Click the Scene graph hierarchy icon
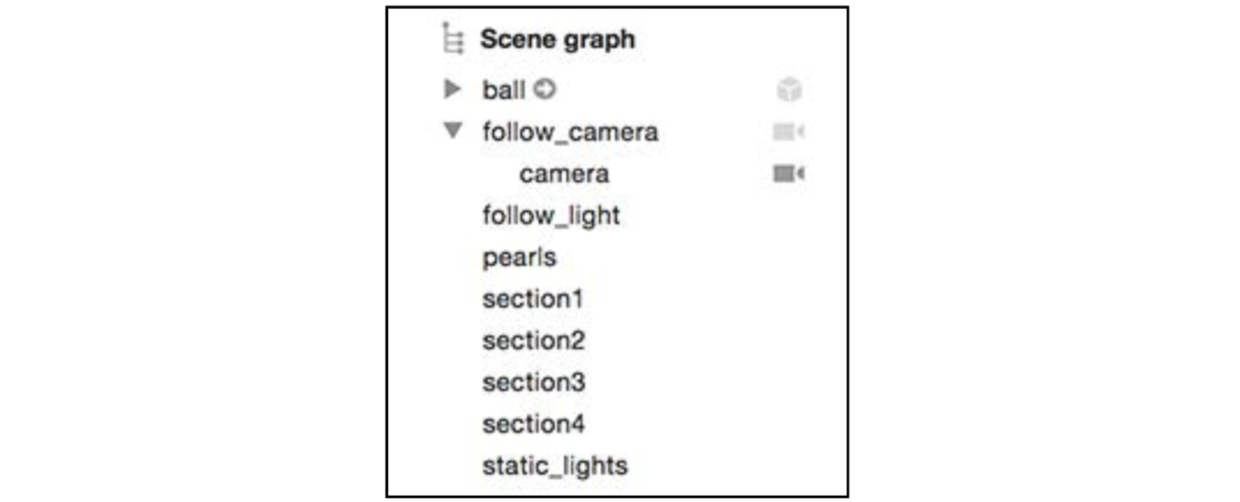The width and height of the screenshot is (1240, 502). [x=453, y=40]
